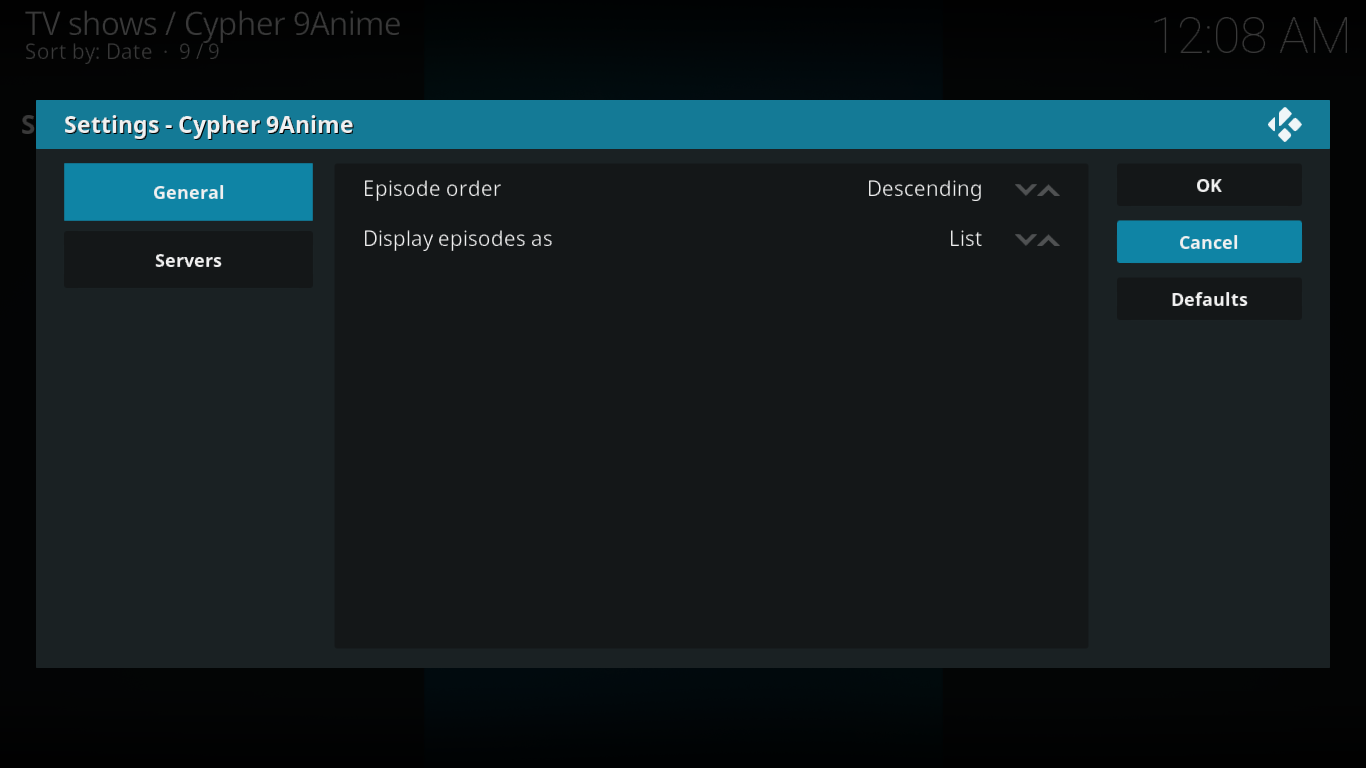This screenshot has width=1366, height=768.
Task: Click the Kodi logo icon in dialog header
Action: [x=1285, y=125]
